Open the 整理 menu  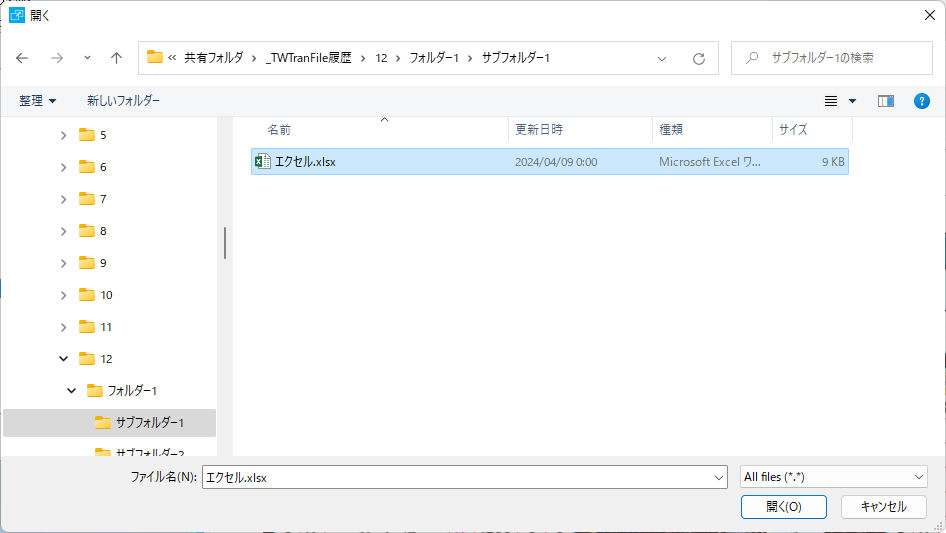[38, 101]
